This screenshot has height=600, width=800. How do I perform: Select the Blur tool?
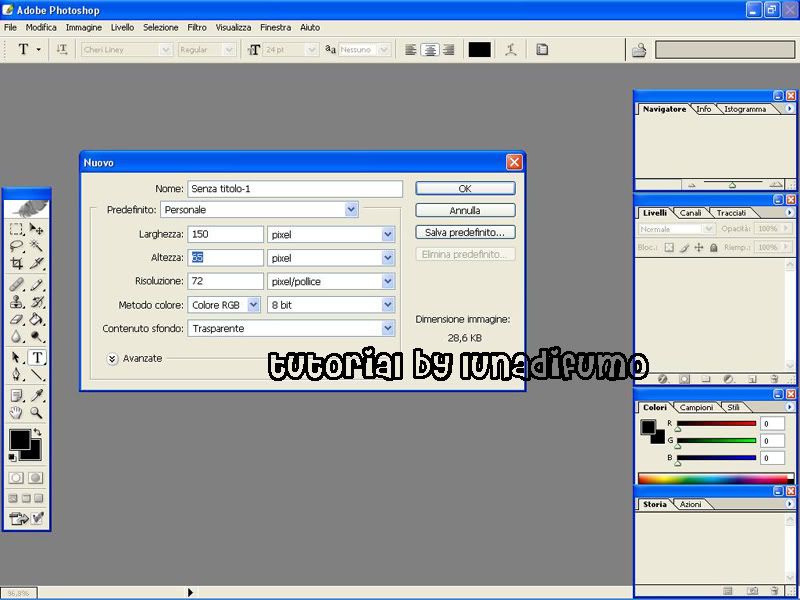(x=16, y=336)
